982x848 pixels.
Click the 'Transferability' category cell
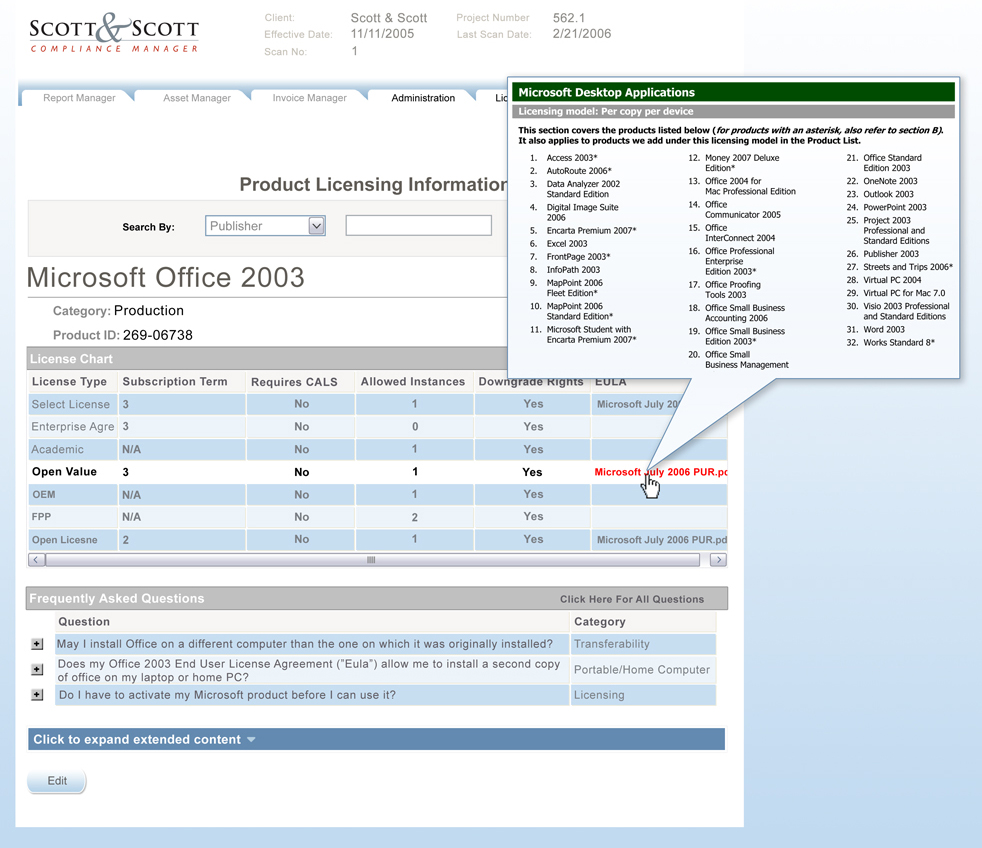pos(643,644)
